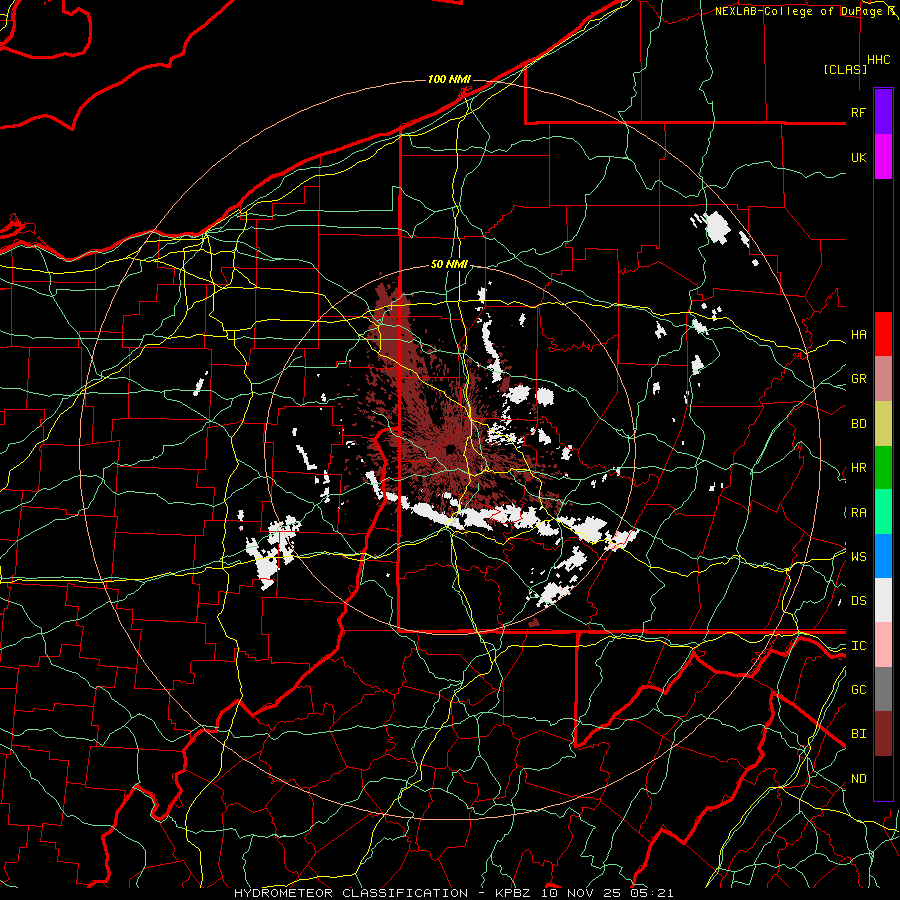This screenshot has height=900, width=900.
Task: Click the UK legend label
Action: 858,157
